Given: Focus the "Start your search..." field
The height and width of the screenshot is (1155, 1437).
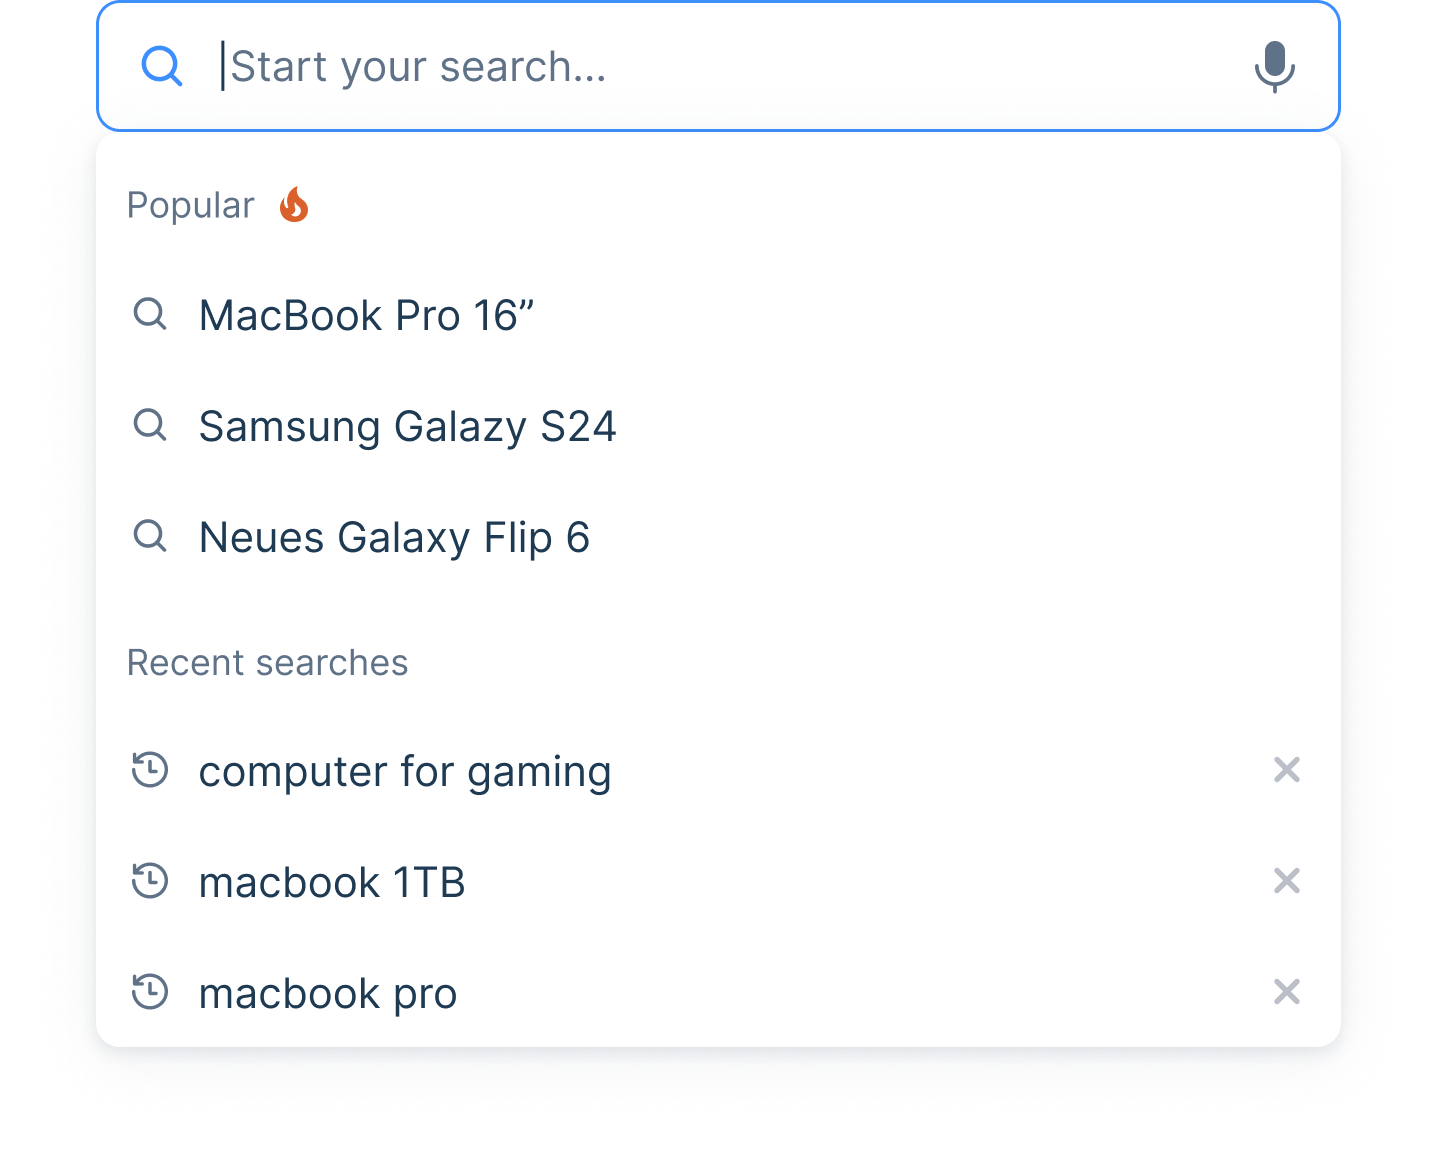Looking at the screenshot, I should (x=700, y=67).
